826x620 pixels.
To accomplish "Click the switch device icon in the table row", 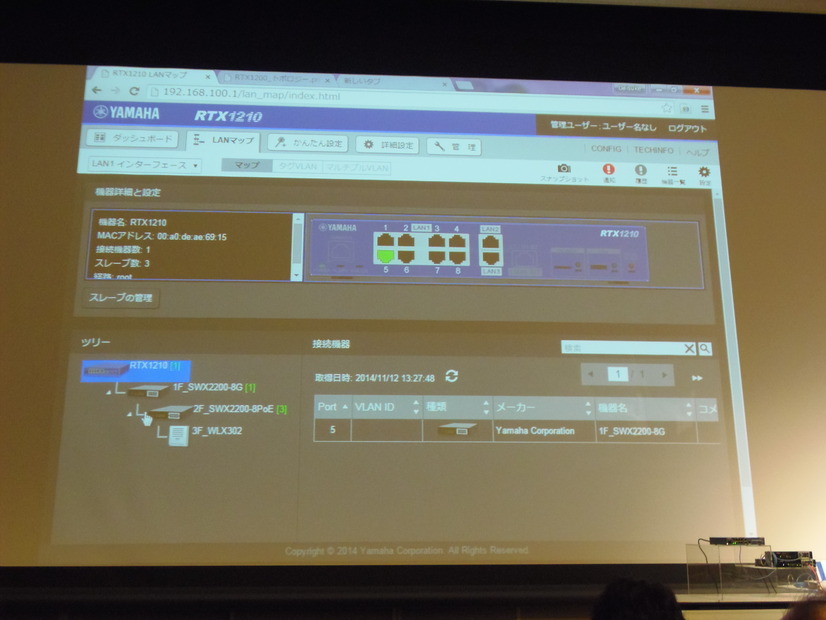I will 457,429.
